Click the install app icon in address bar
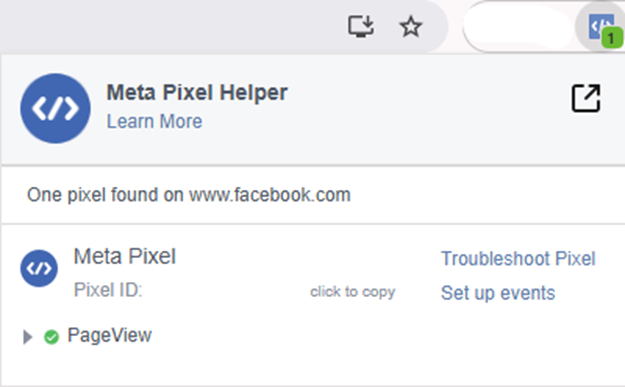625x387 pixels. (x=361, y=26)
